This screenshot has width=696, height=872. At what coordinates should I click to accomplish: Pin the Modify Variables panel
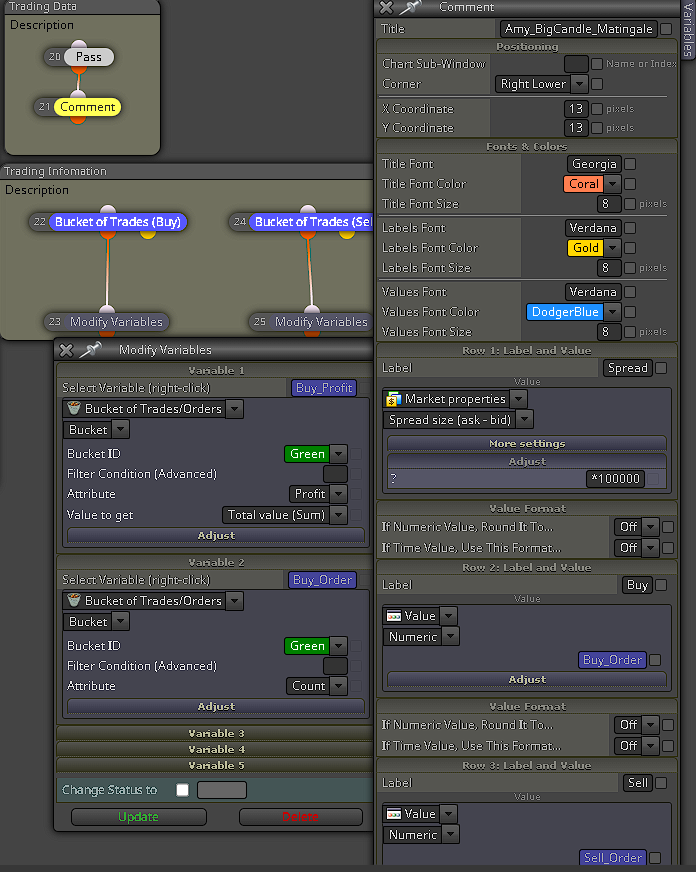(x=91, y=349)
